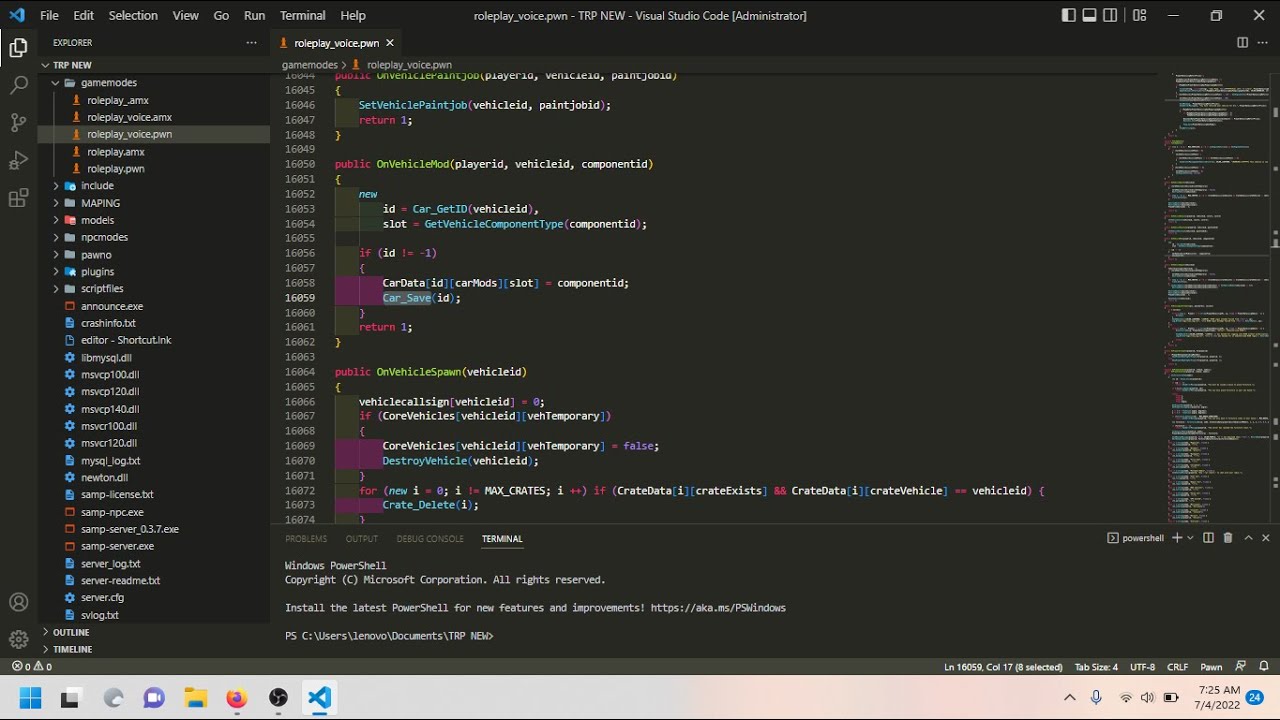This screenshot has height=720, width=1280.
Task: Go to line via Ln 16059 status
Action: tap(1003, 666)
